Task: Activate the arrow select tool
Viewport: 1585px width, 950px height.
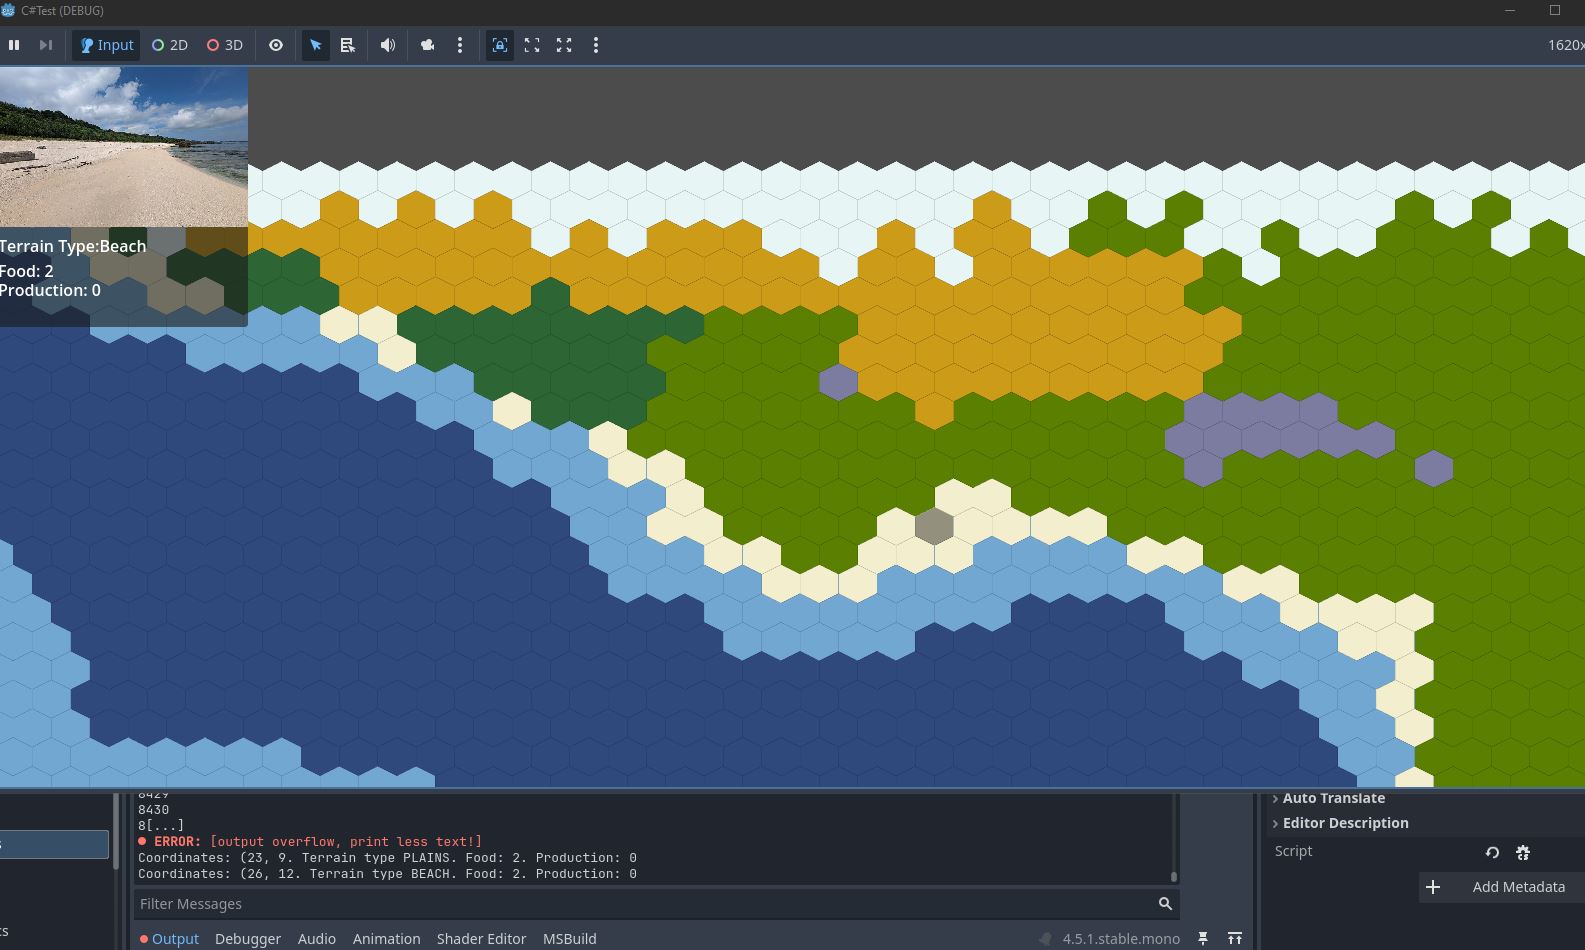Action: pyautogui.click(x=316, y=45)
